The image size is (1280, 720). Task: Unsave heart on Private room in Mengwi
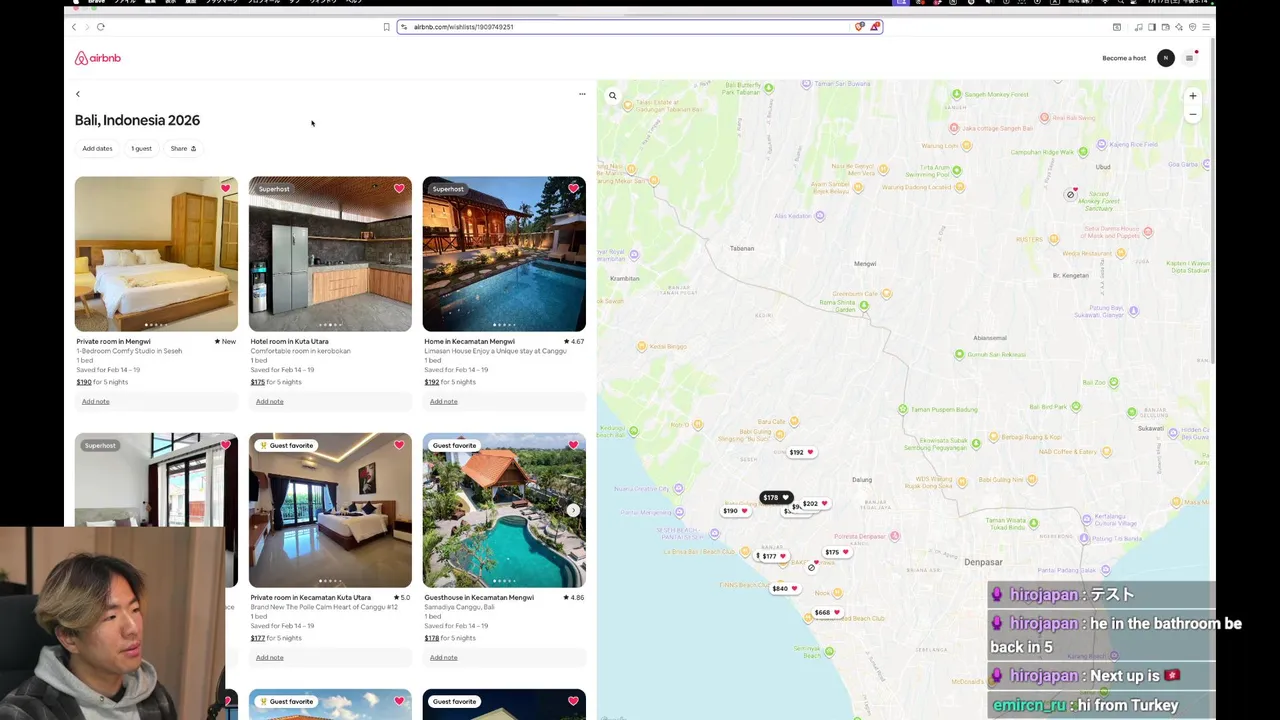(225, 188)
